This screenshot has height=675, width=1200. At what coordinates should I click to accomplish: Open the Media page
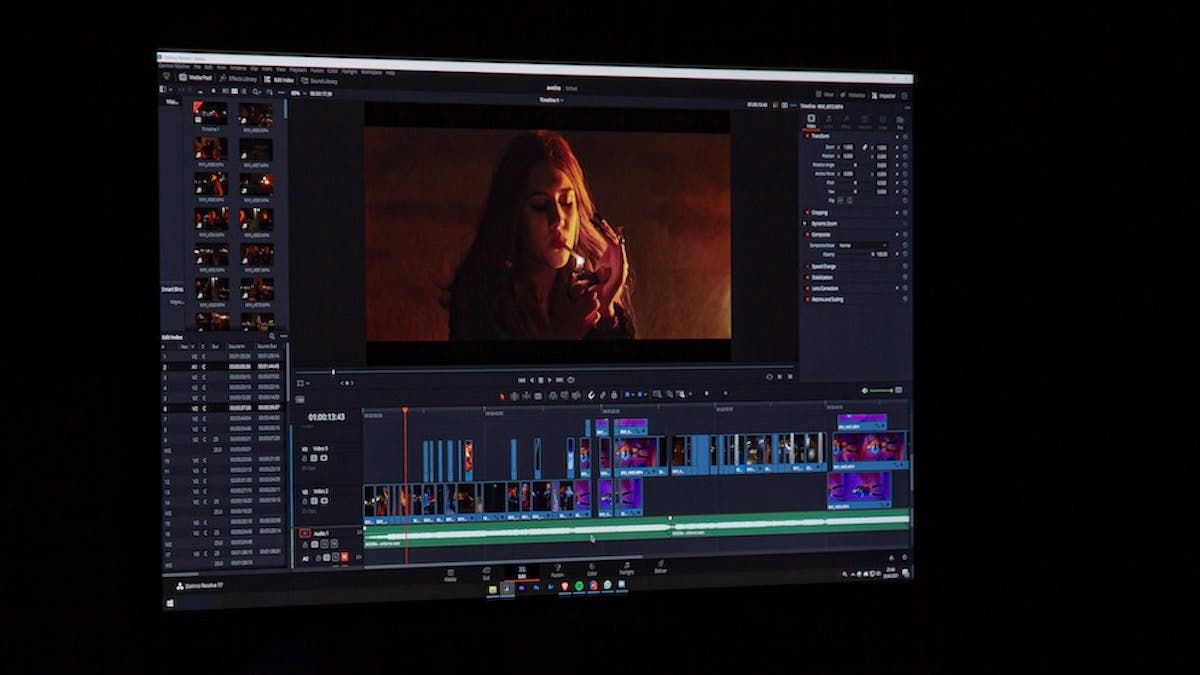[450, 573]
